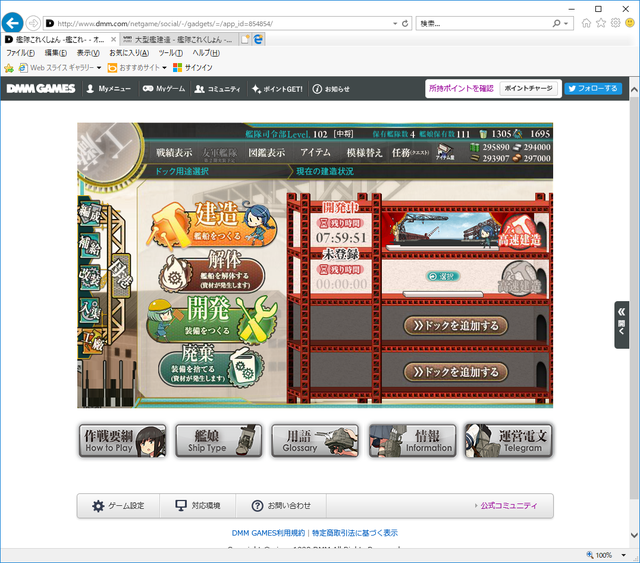This screenshot has height=563, width=640.
Task: Open the お知らせ header link
Action: pos(331,89)
